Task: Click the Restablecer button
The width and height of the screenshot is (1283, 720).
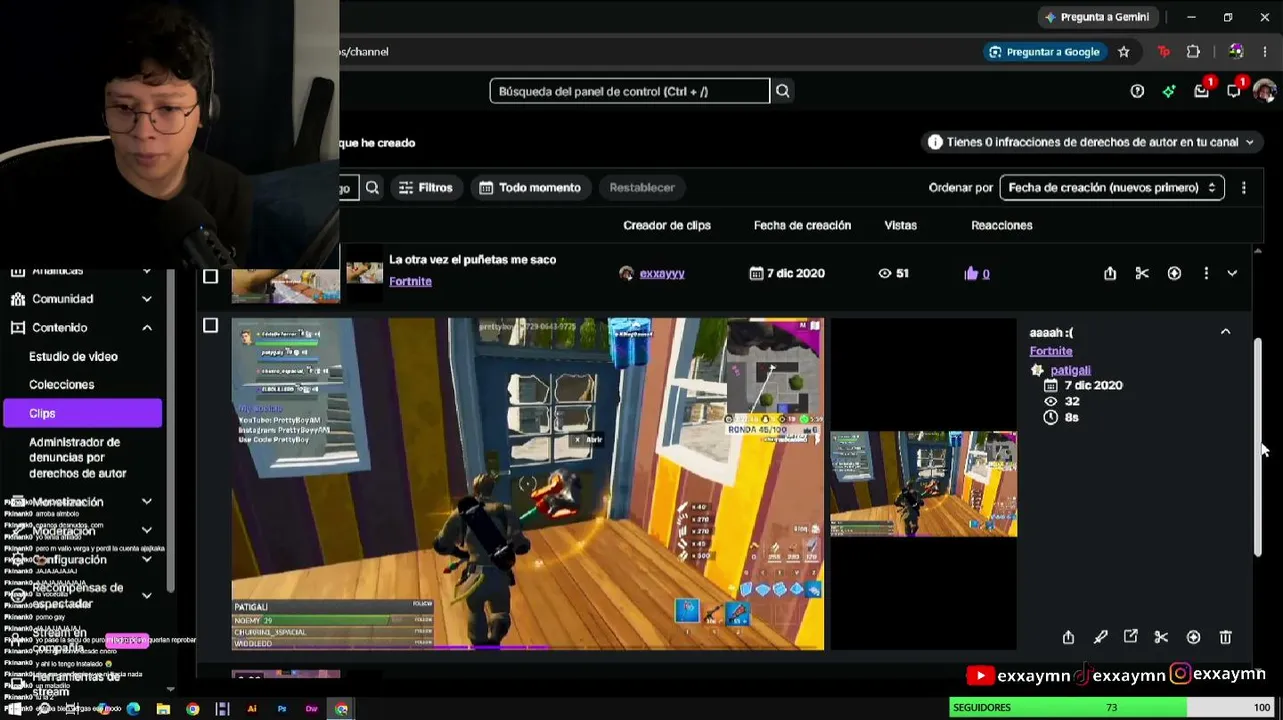Action: tap(642, 187)
